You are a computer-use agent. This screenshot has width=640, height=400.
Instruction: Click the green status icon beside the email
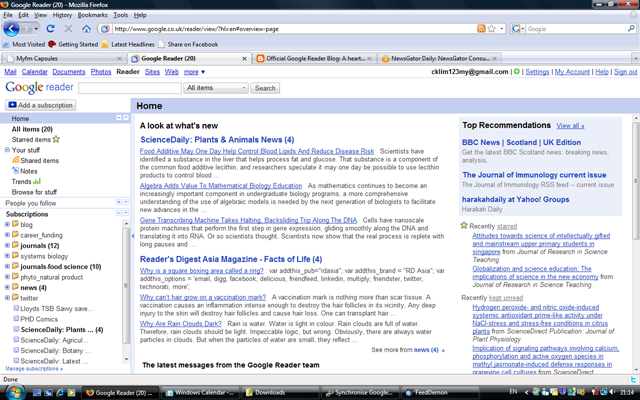(x=516, y=71)
